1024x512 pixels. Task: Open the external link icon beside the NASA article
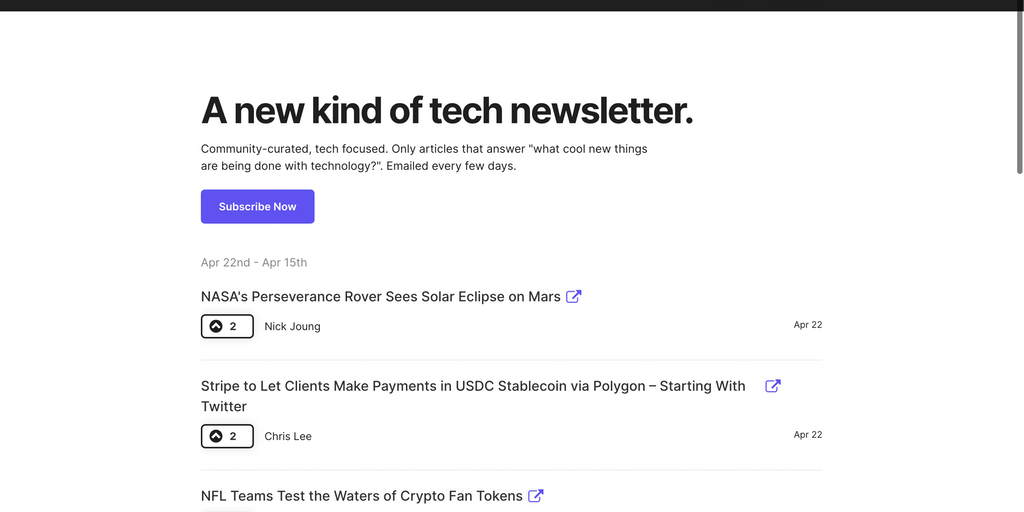pyautogui.click(x=574, y=297)
